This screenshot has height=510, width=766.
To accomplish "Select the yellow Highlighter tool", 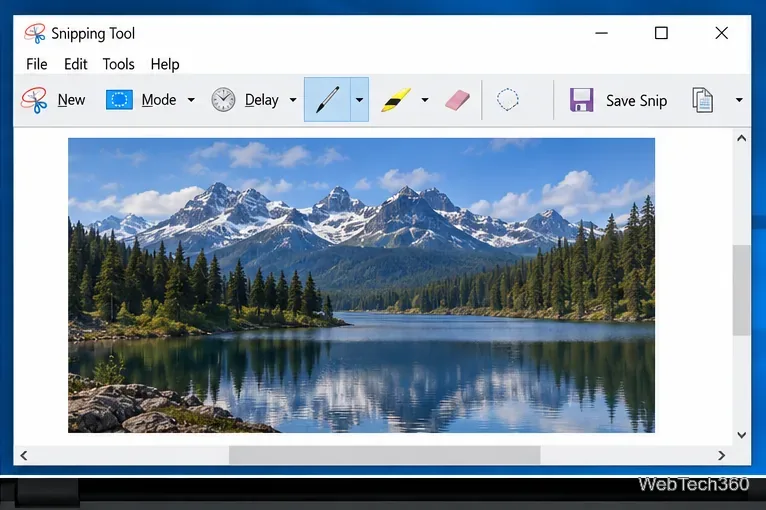I will pos(396,100).
